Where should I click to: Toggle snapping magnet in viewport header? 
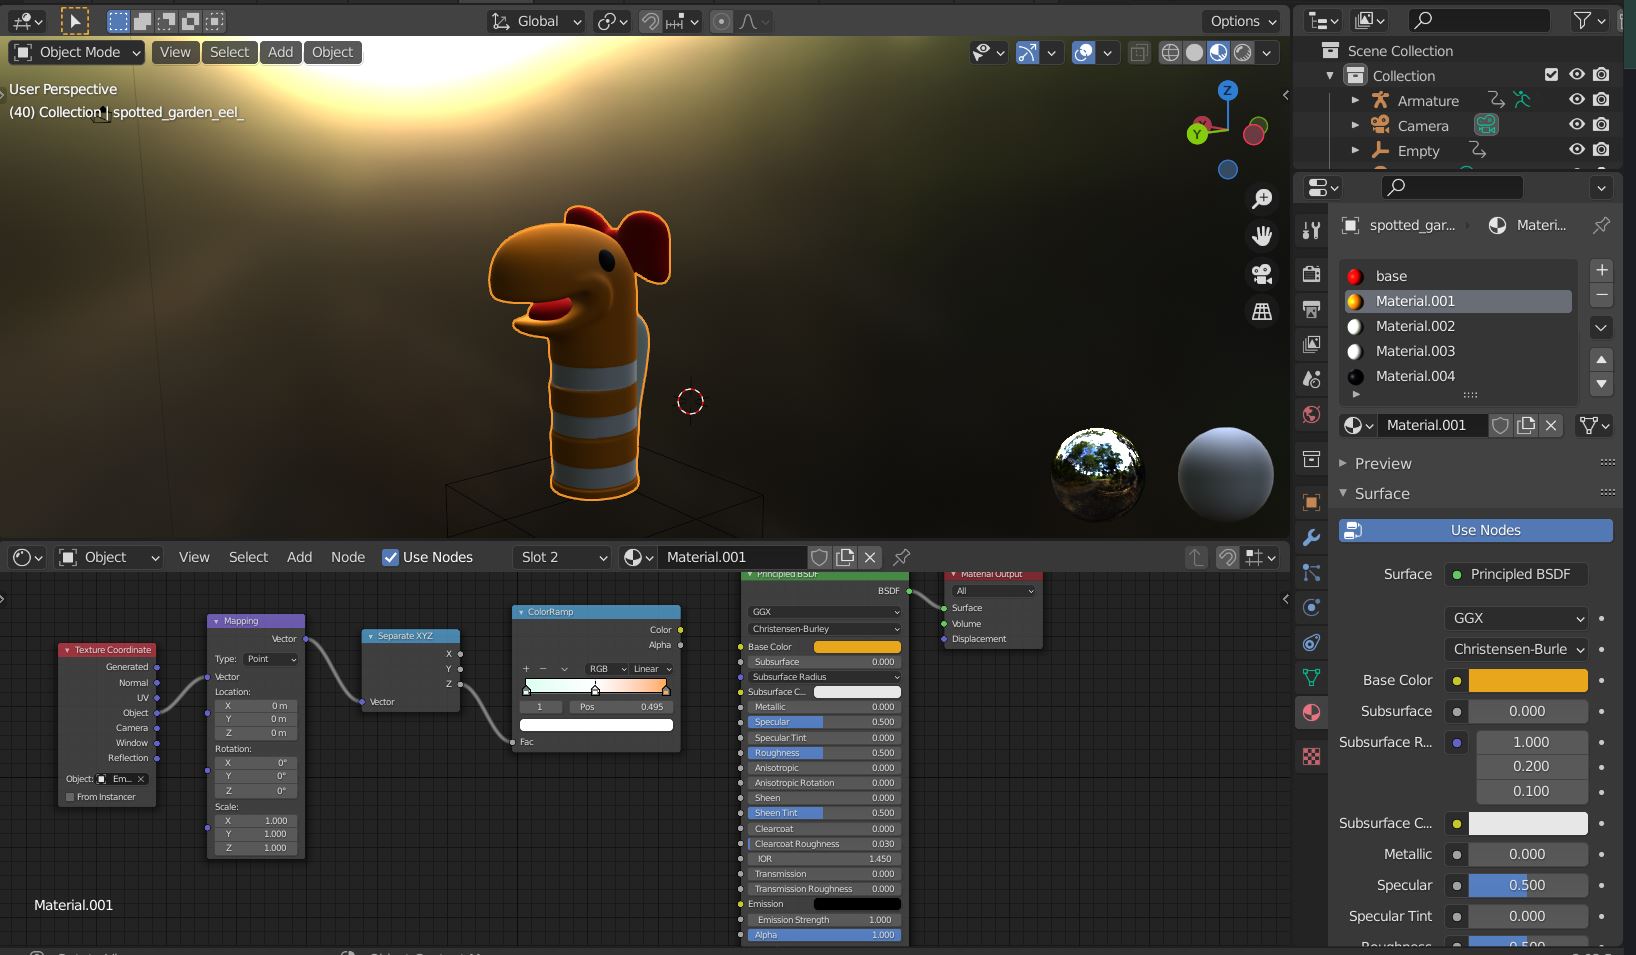[x=650, y=21]
